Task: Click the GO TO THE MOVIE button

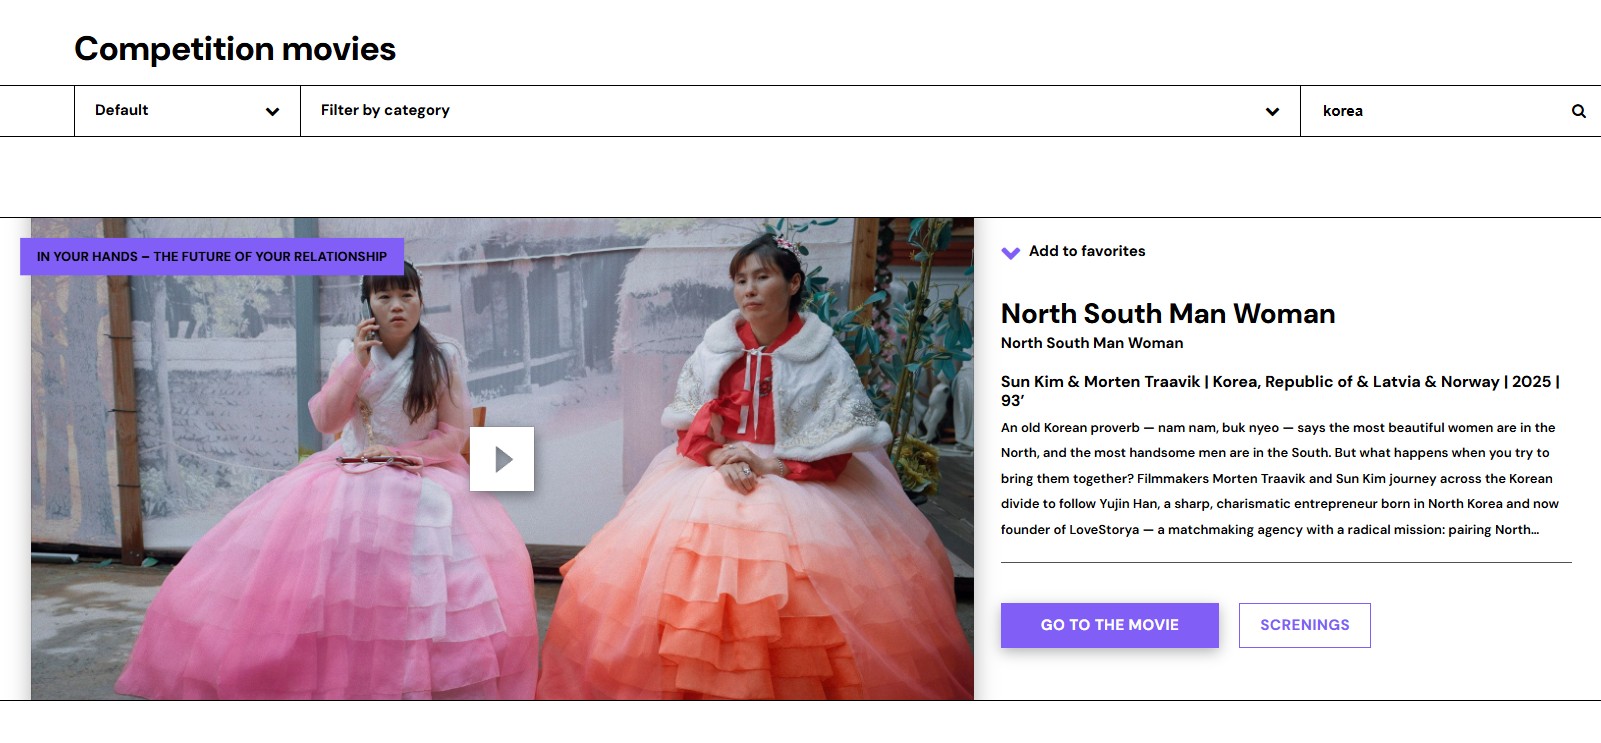Action: coord(1109,625)
